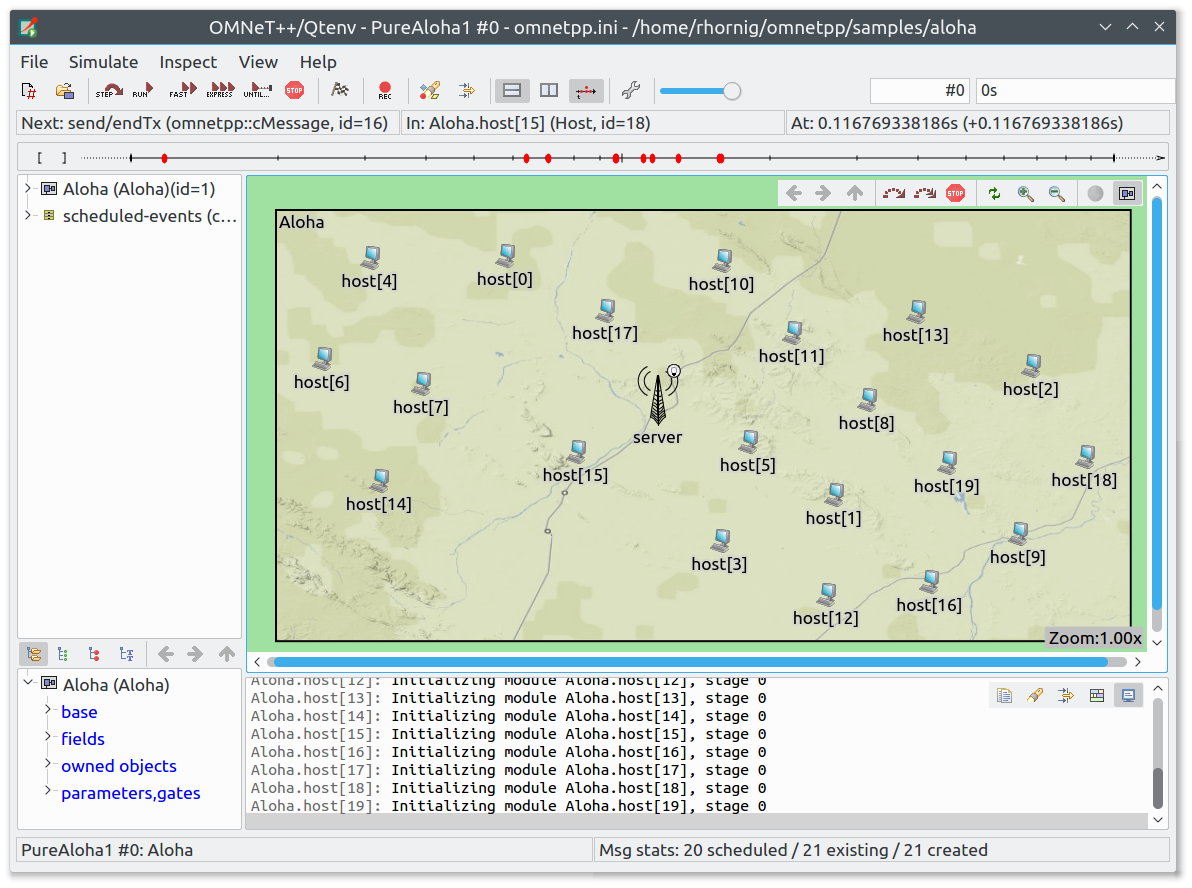Run simulation in FAST mode
The image size is (1192, 888).
[x=182, y=91]
